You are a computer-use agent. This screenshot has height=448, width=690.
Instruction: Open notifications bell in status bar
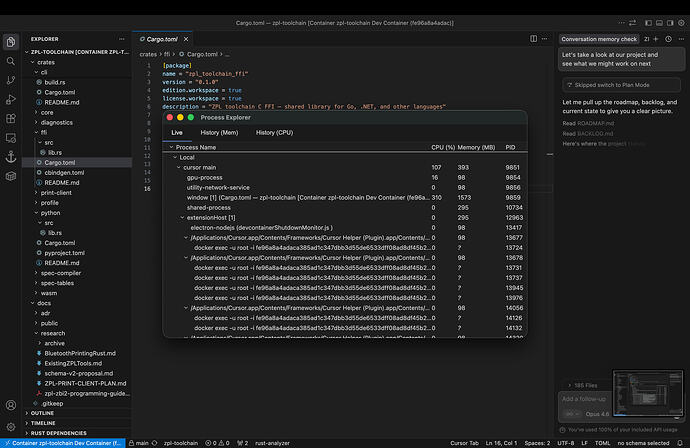click(x=680, y=443)
